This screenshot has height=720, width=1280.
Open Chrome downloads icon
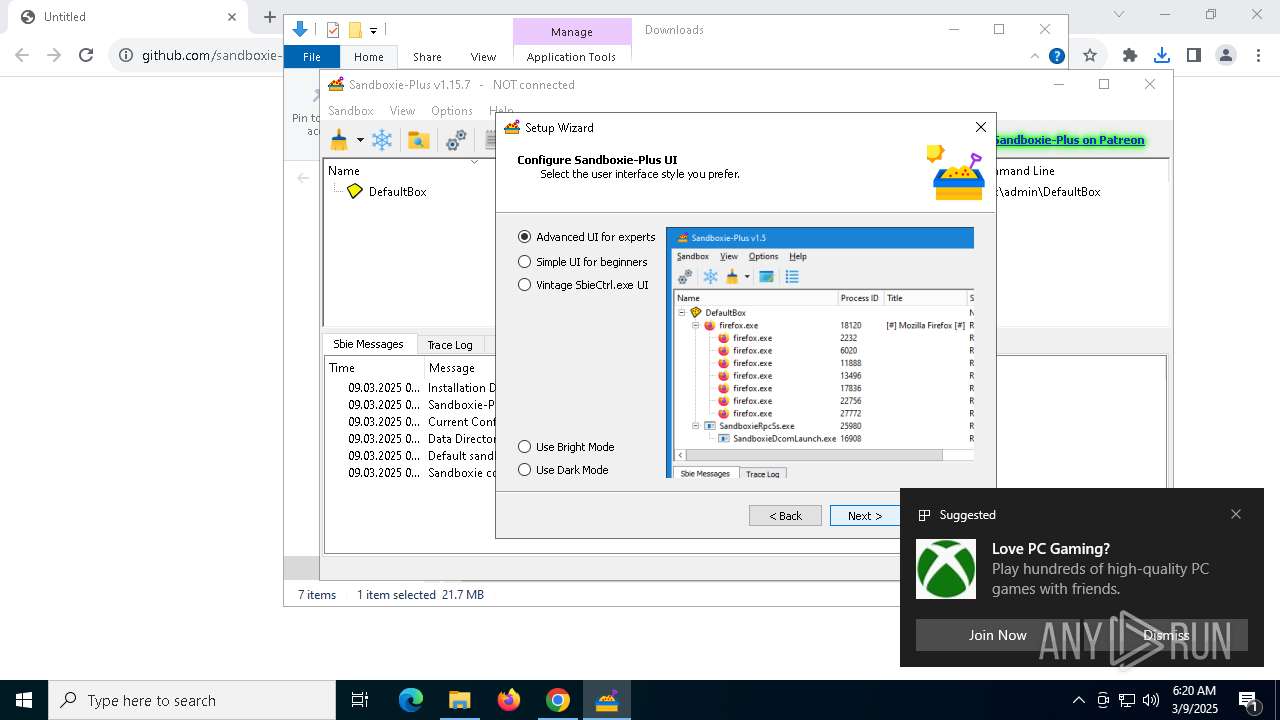click(x=1161, y=55)
